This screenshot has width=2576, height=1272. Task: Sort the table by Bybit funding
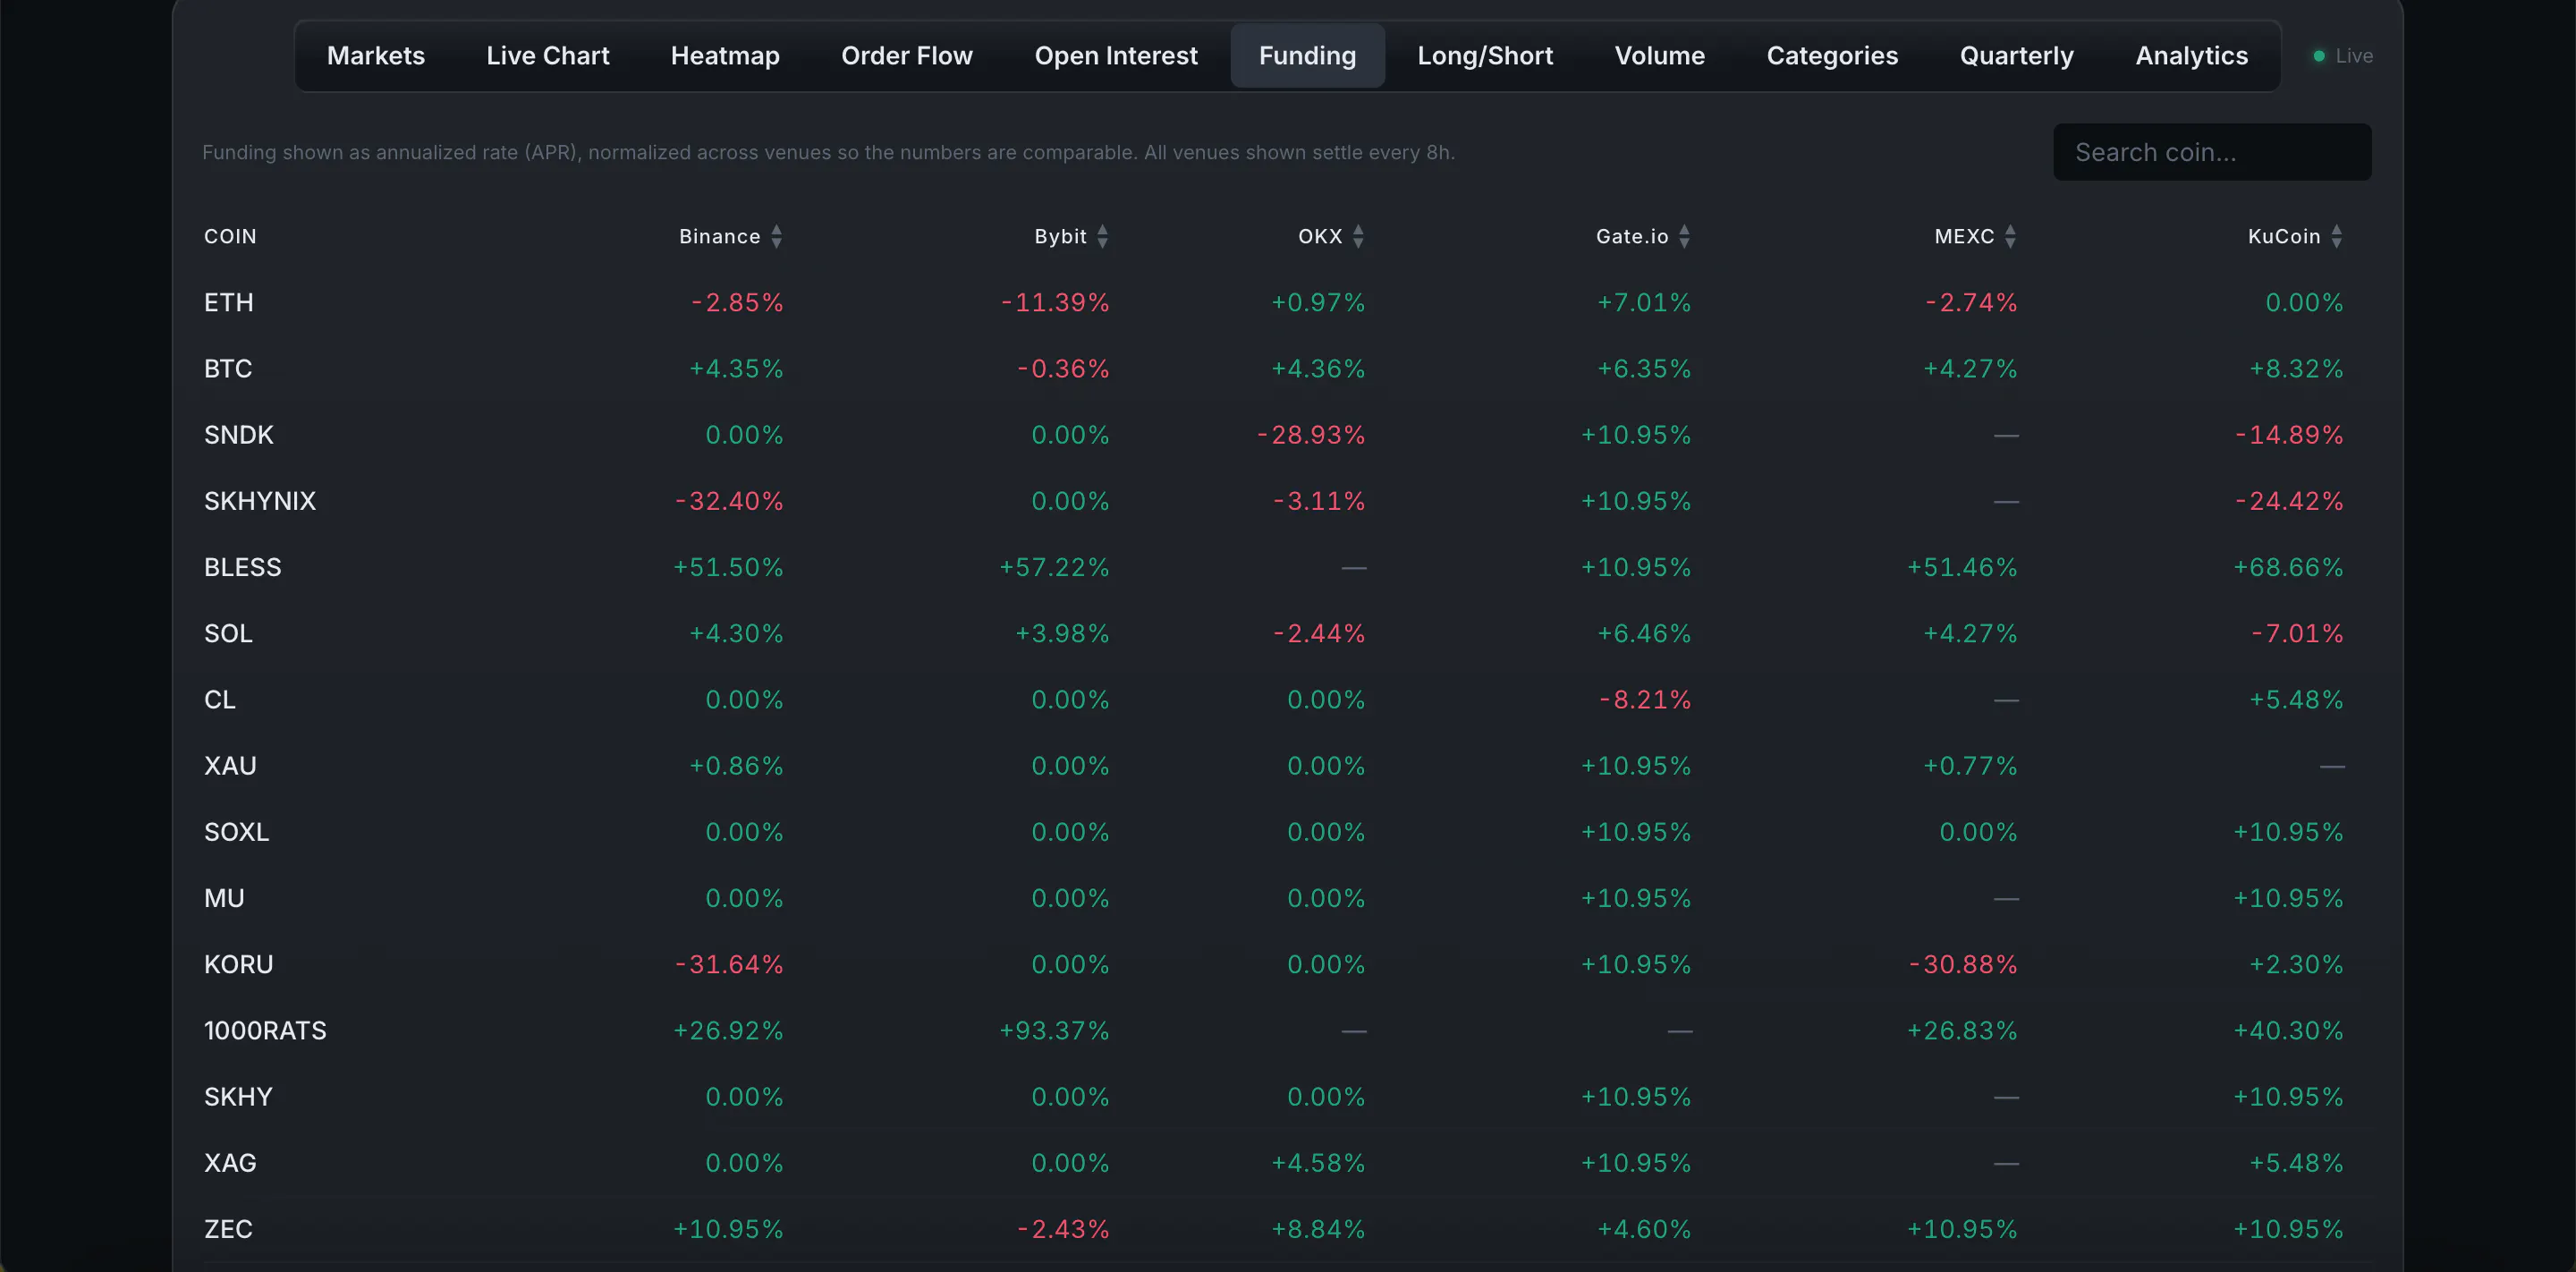pyautogui.click(x=1071, y=236)
